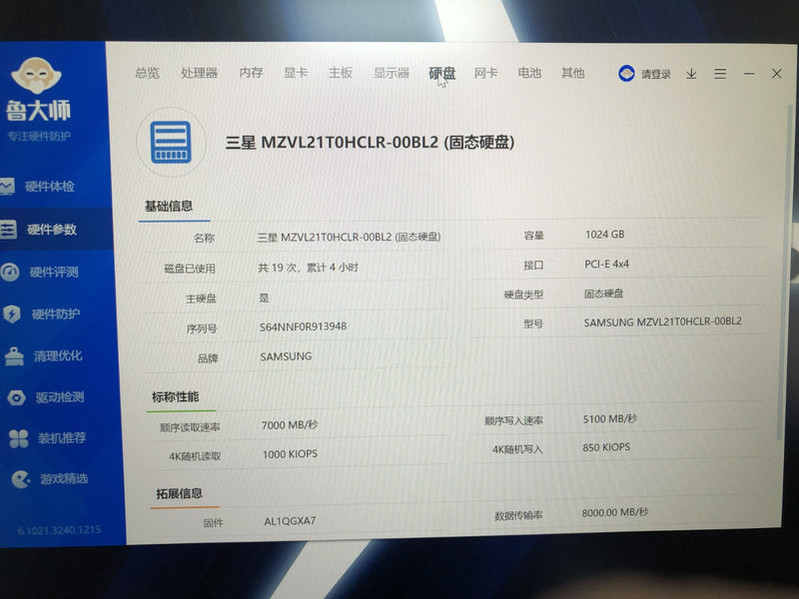Open the 显卡 tab
Viewport: 799px width, 599px height.
tap(295, 73)
